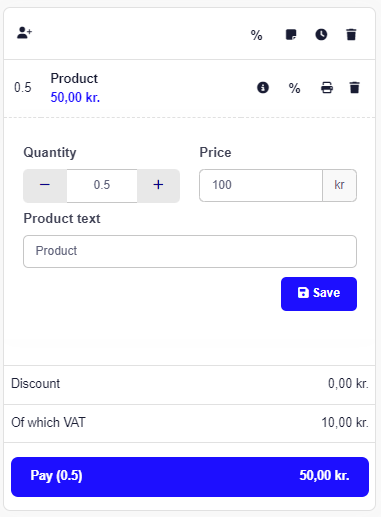Add a discount to the Product line
Screen dimensions: 381x517
tap(294, 88)
